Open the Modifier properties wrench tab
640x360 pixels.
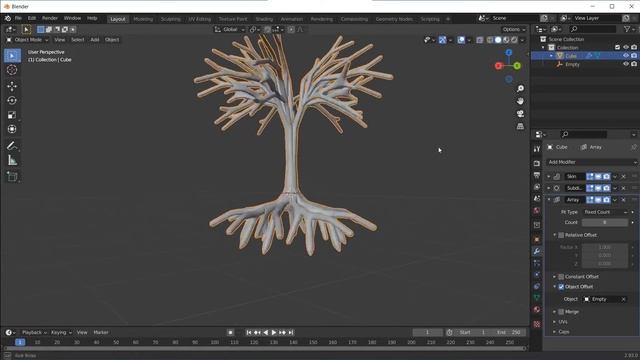[x=537, y=251]
